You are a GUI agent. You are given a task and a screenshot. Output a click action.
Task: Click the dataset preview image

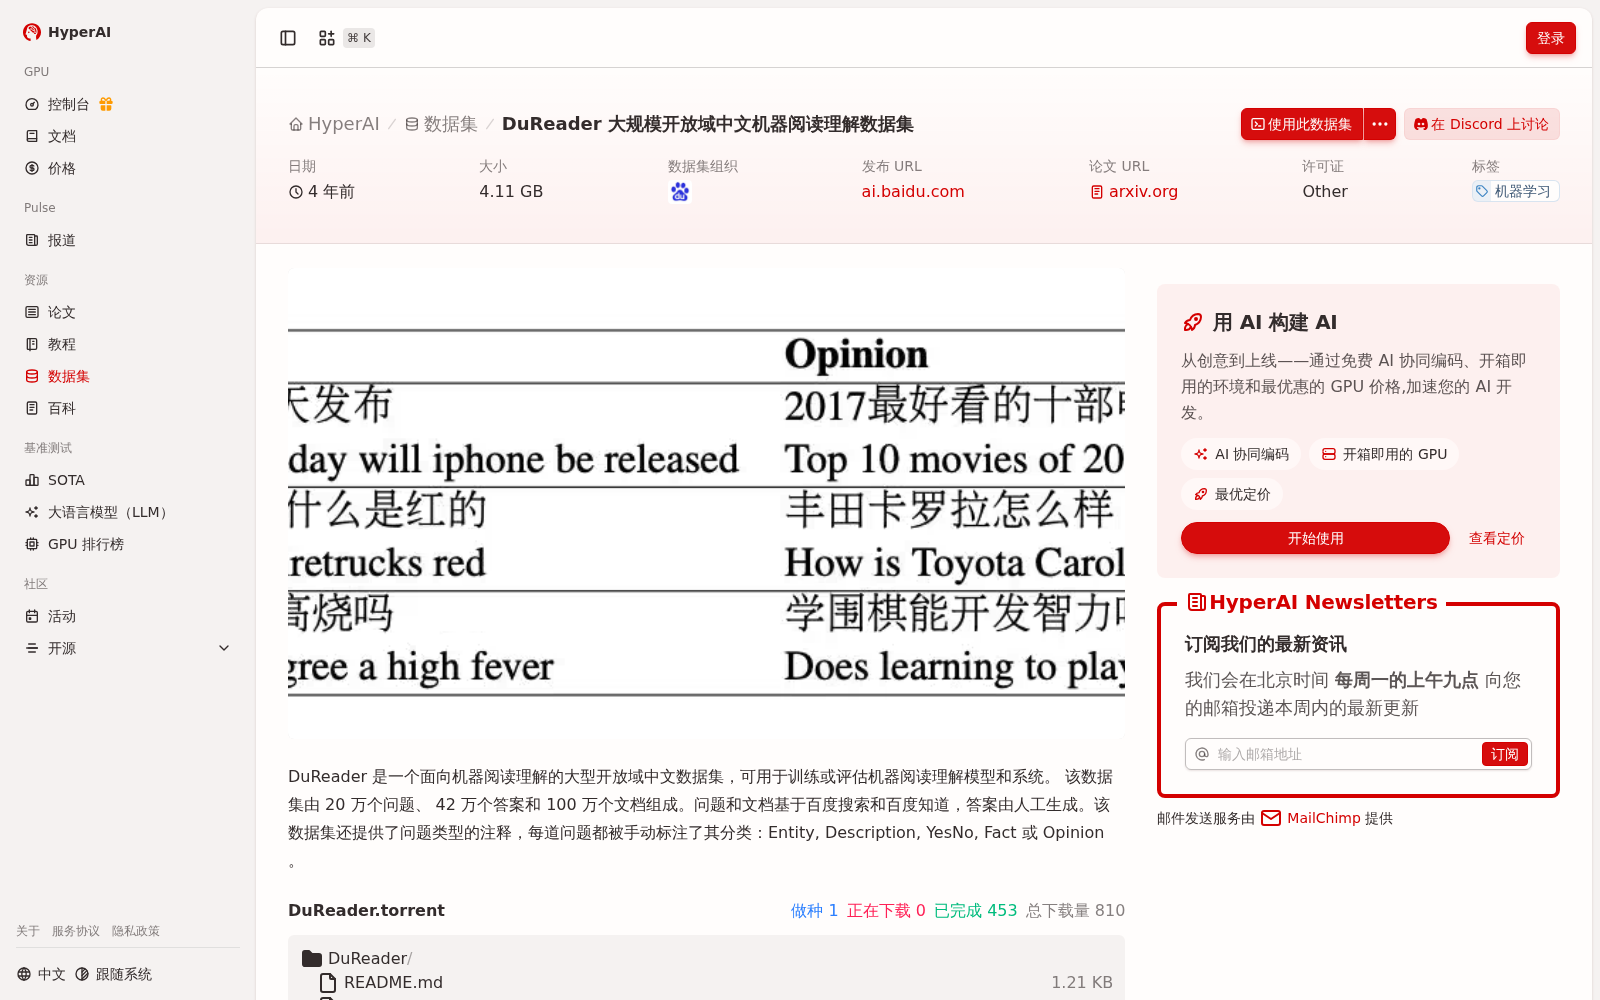706,503
